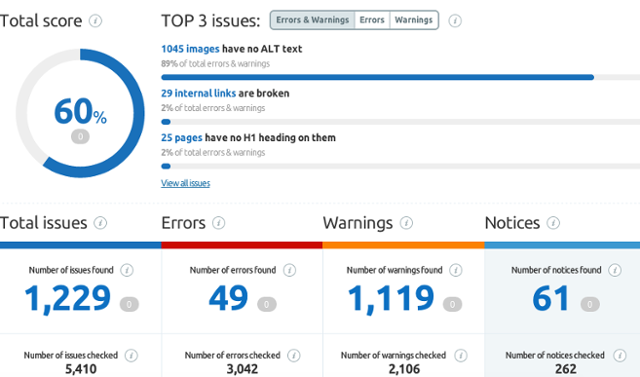Click the 49 errors found number
Viewport: 640px width, 377px height.
coord(228,298)
